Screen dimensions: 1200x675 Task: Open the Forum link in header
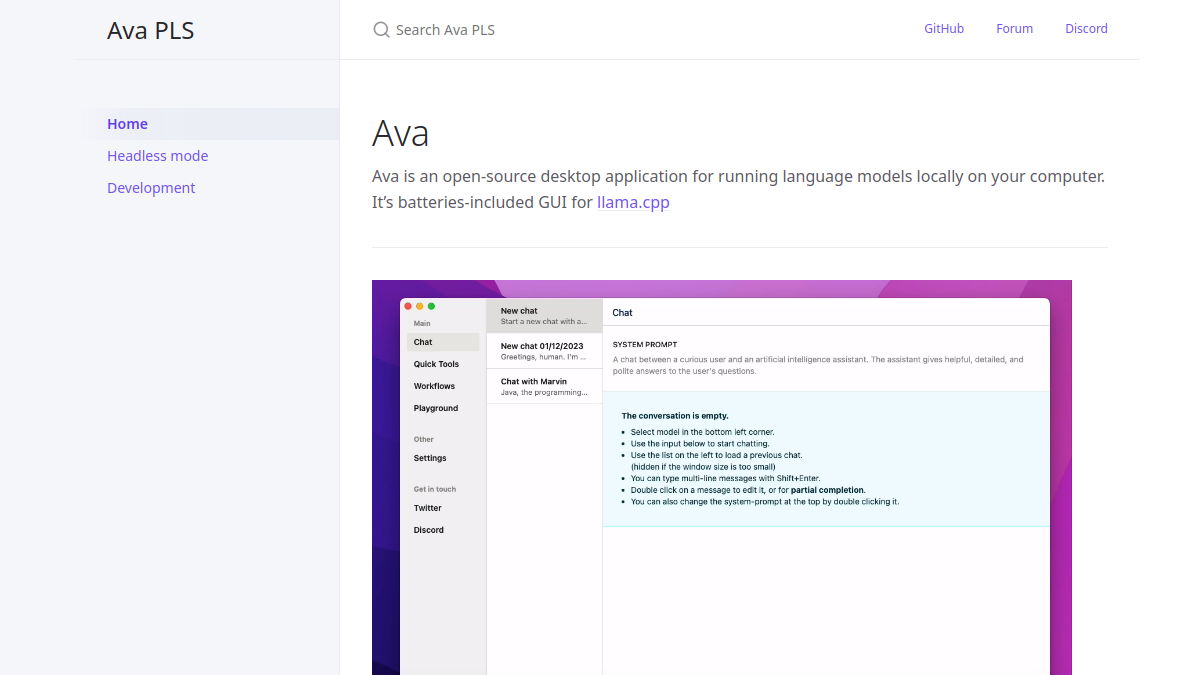[x=1014, y=29]
